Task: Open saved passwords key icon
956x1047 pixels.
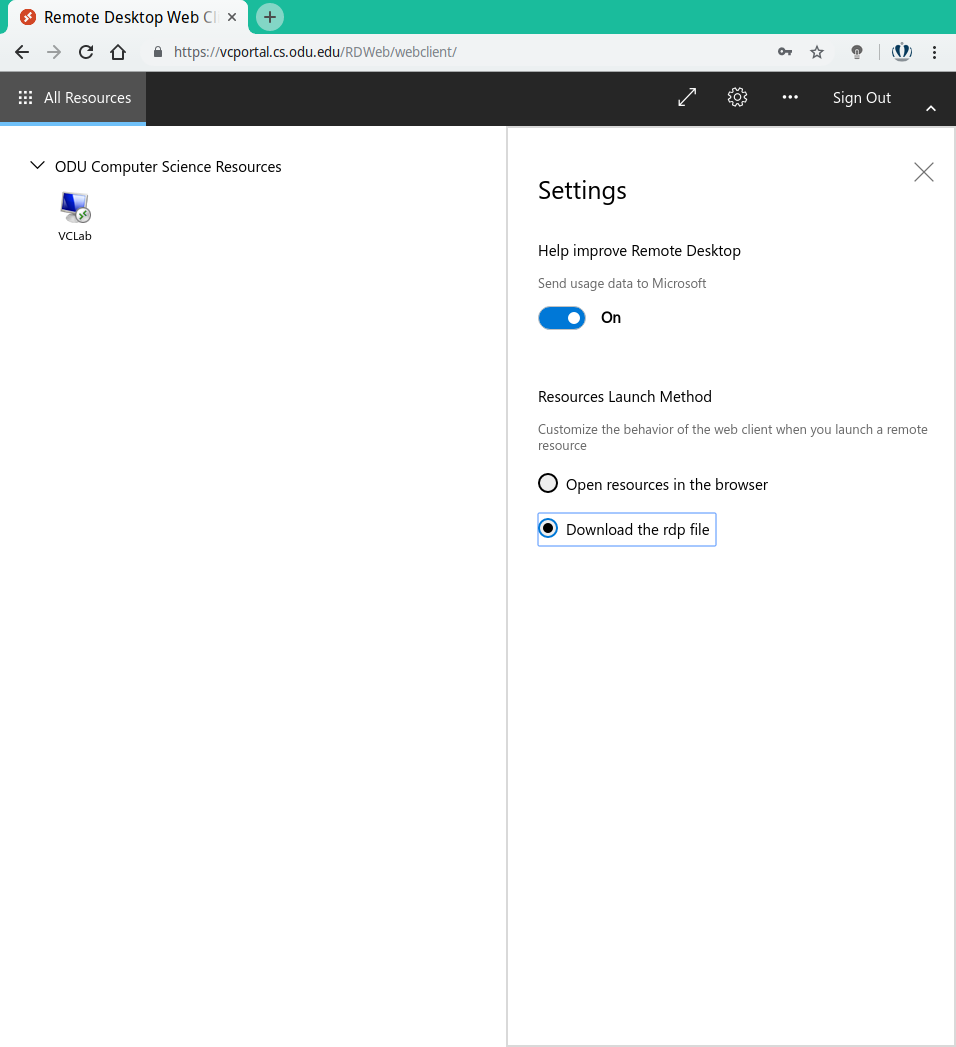Action: coord(784,52)
